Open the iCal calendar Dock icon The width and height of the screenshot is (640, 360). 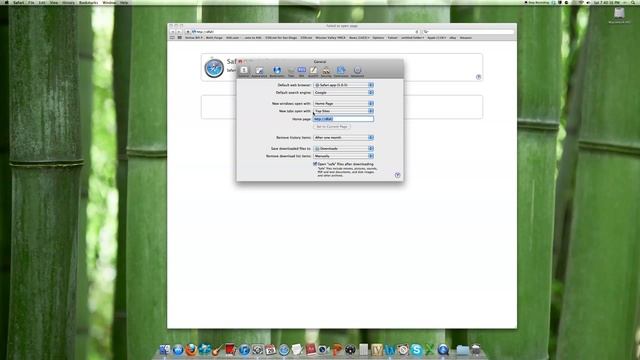click(x=270, y=350)
